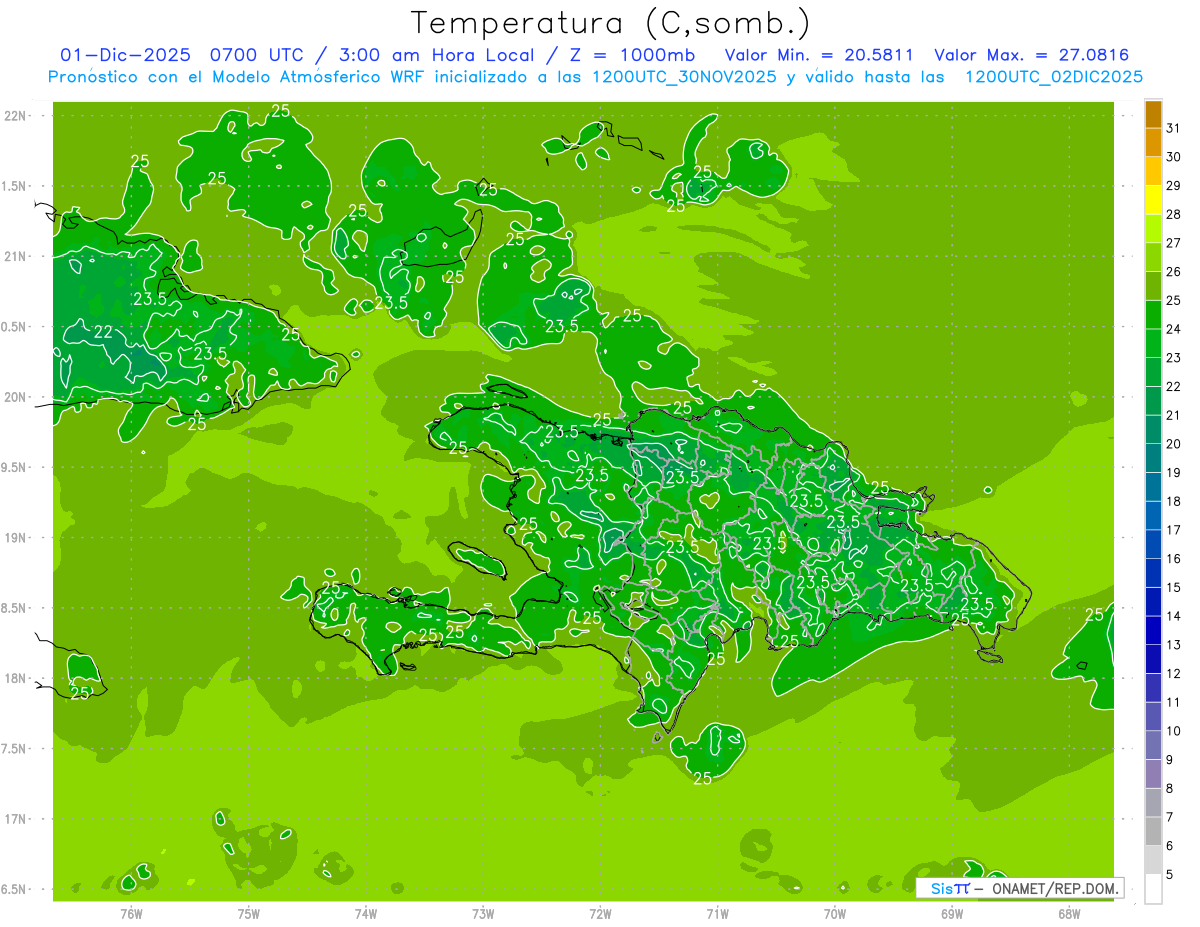Click the '69W' longitude axis label
The width and height of the screenshot is (1200, 927).
952,914
